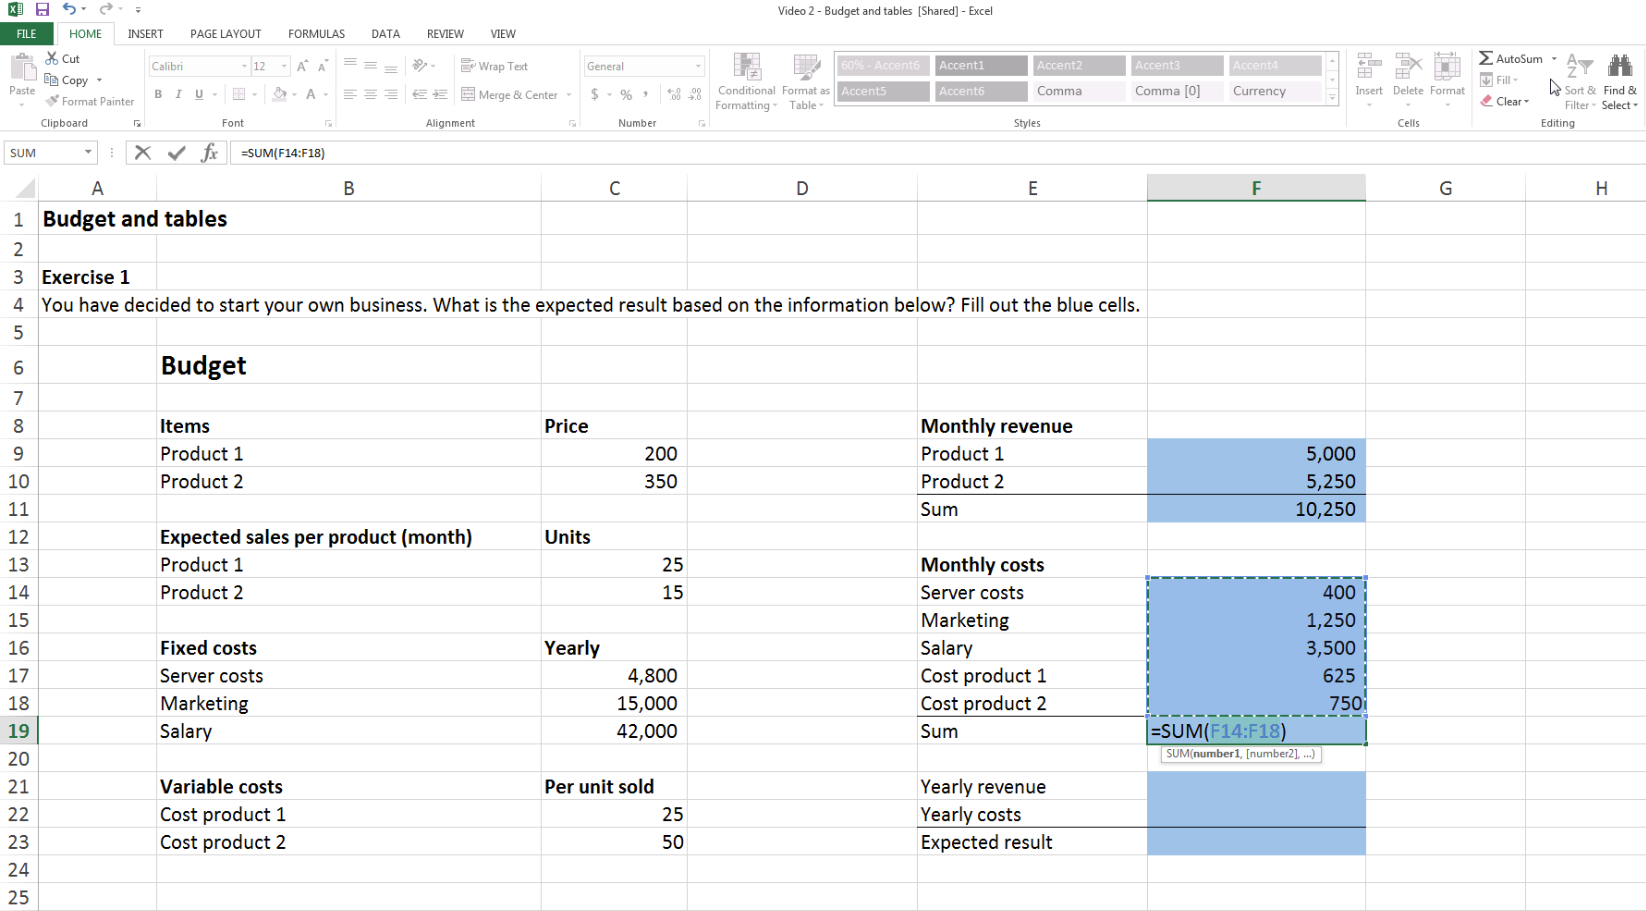
Task: Confirm formula with the Enter checkmark
Action: tap(177, 153)
